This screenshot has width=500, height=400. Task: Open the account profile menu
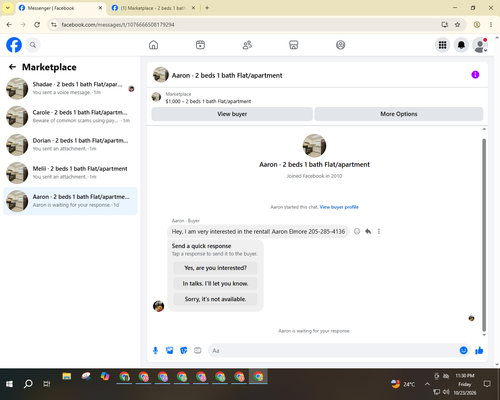[x=480, y=45]
